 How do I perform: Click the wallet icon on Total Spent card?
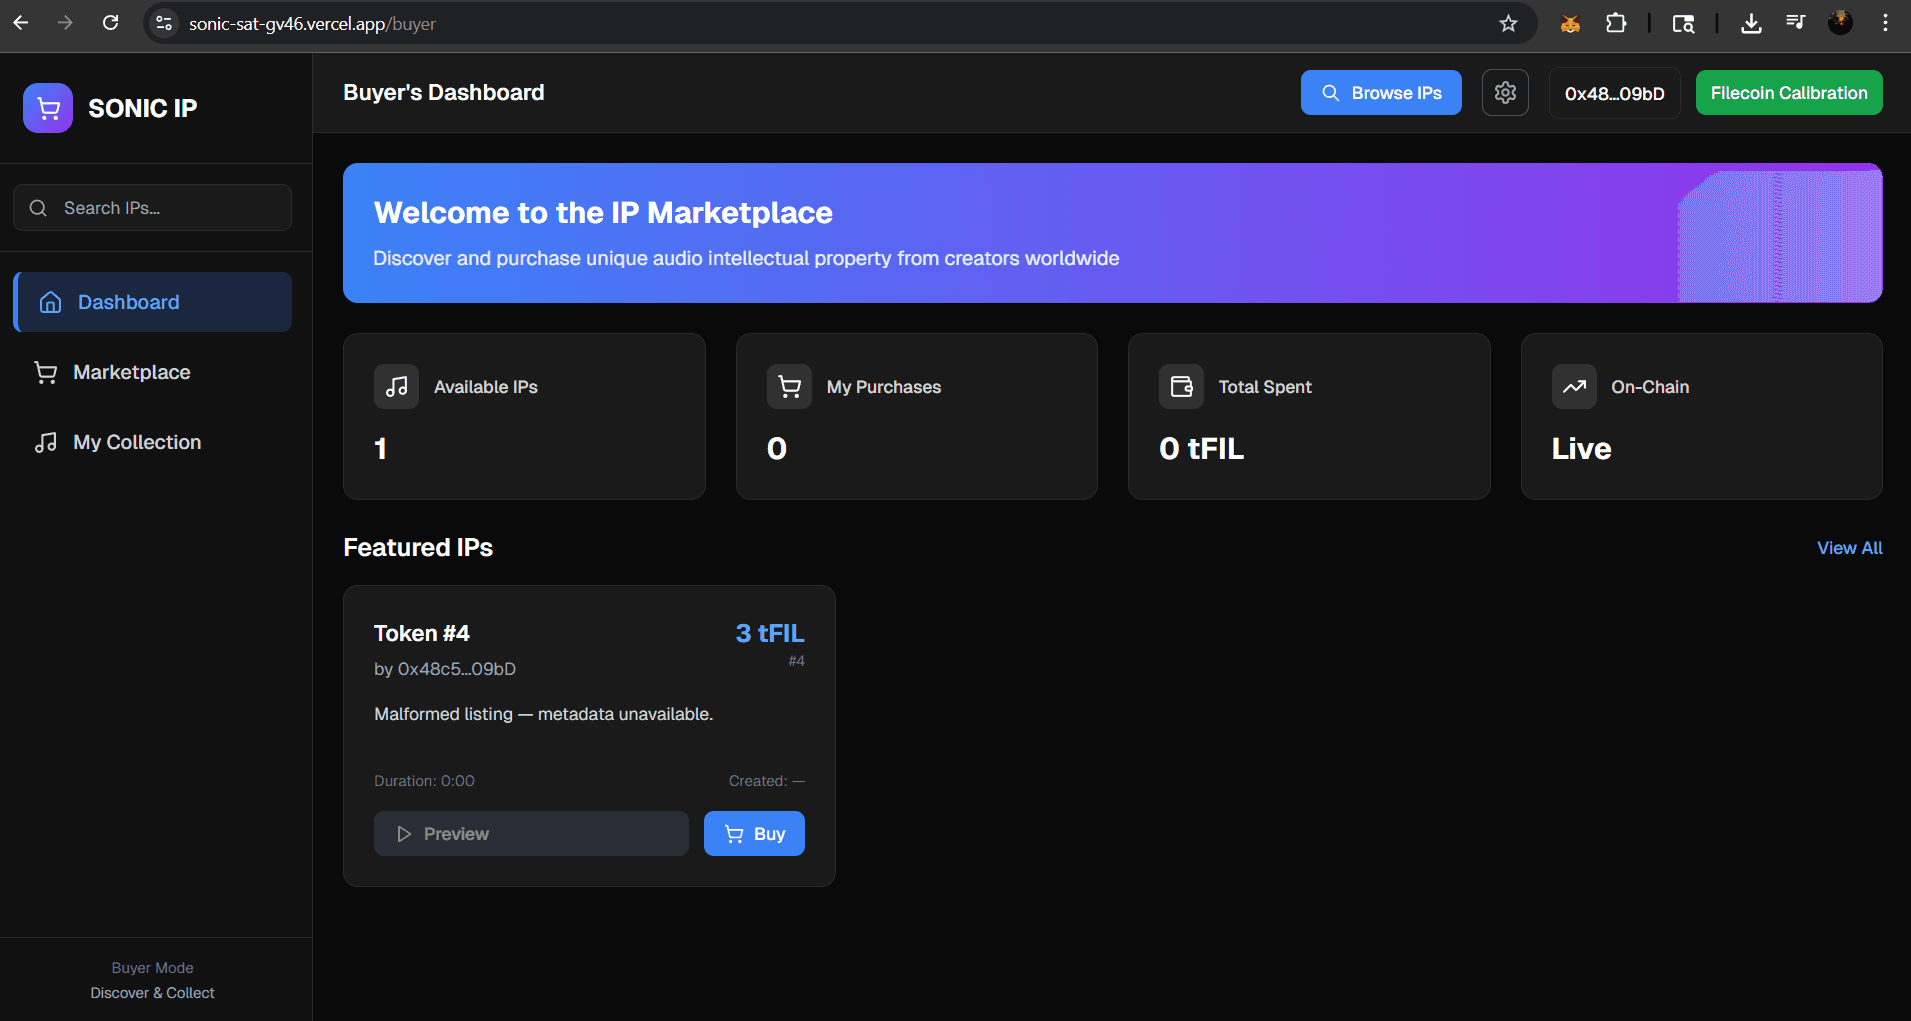pos(1181,387)
